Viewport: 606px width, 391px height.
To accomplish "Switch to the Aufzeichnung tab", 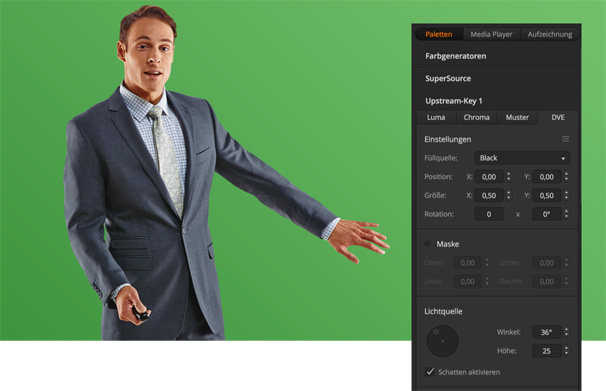I will coord(550,34).
